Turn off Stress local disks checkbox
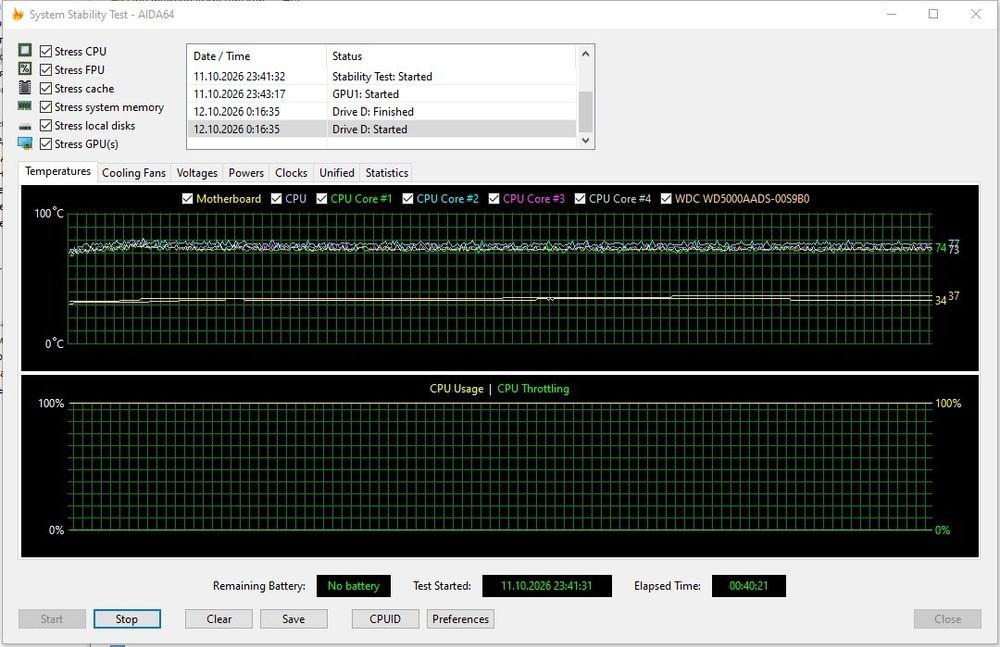The width and height of the screenshot is (1000, 647). pyautogui.click(x=46, y=125)
